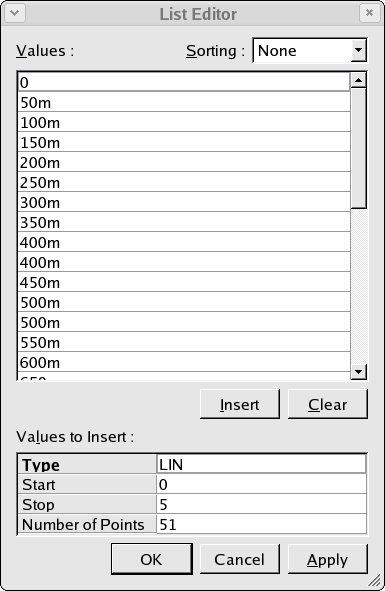Close the List Editor dialog
The image size is (385, 591).
[370, 13]
